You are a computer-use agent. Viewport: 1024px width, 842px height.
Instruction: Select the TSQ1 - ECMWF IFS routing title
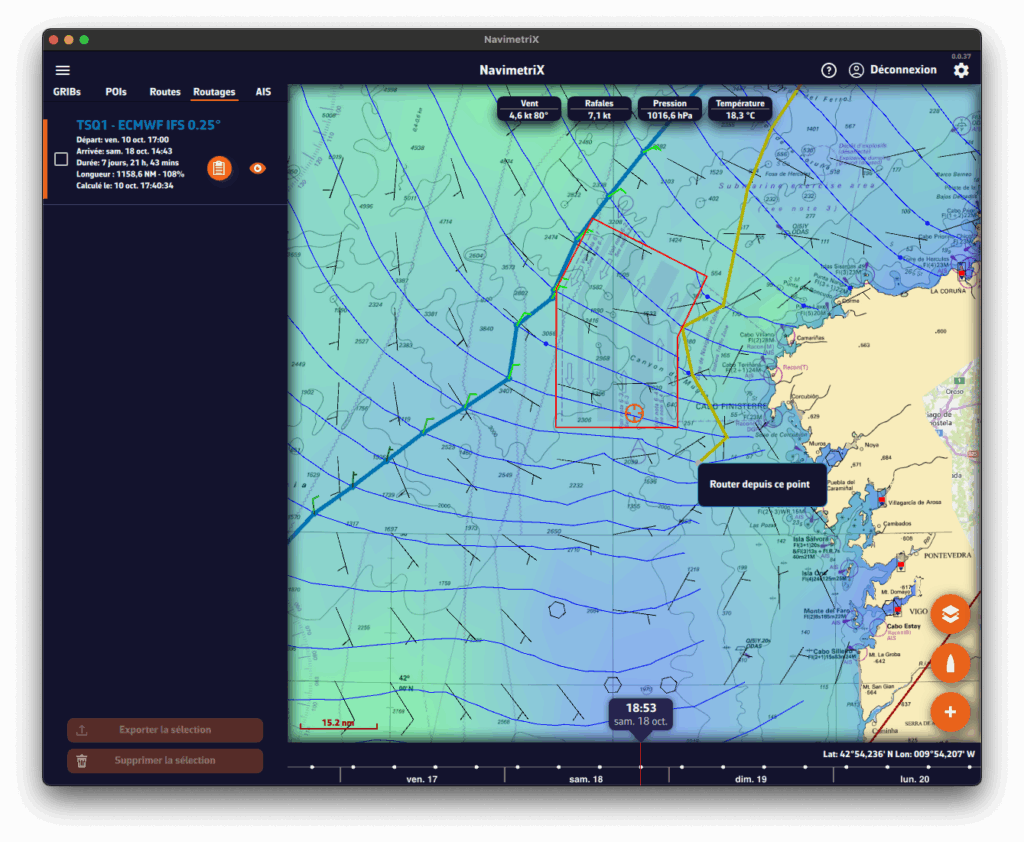tap(148, 125)
